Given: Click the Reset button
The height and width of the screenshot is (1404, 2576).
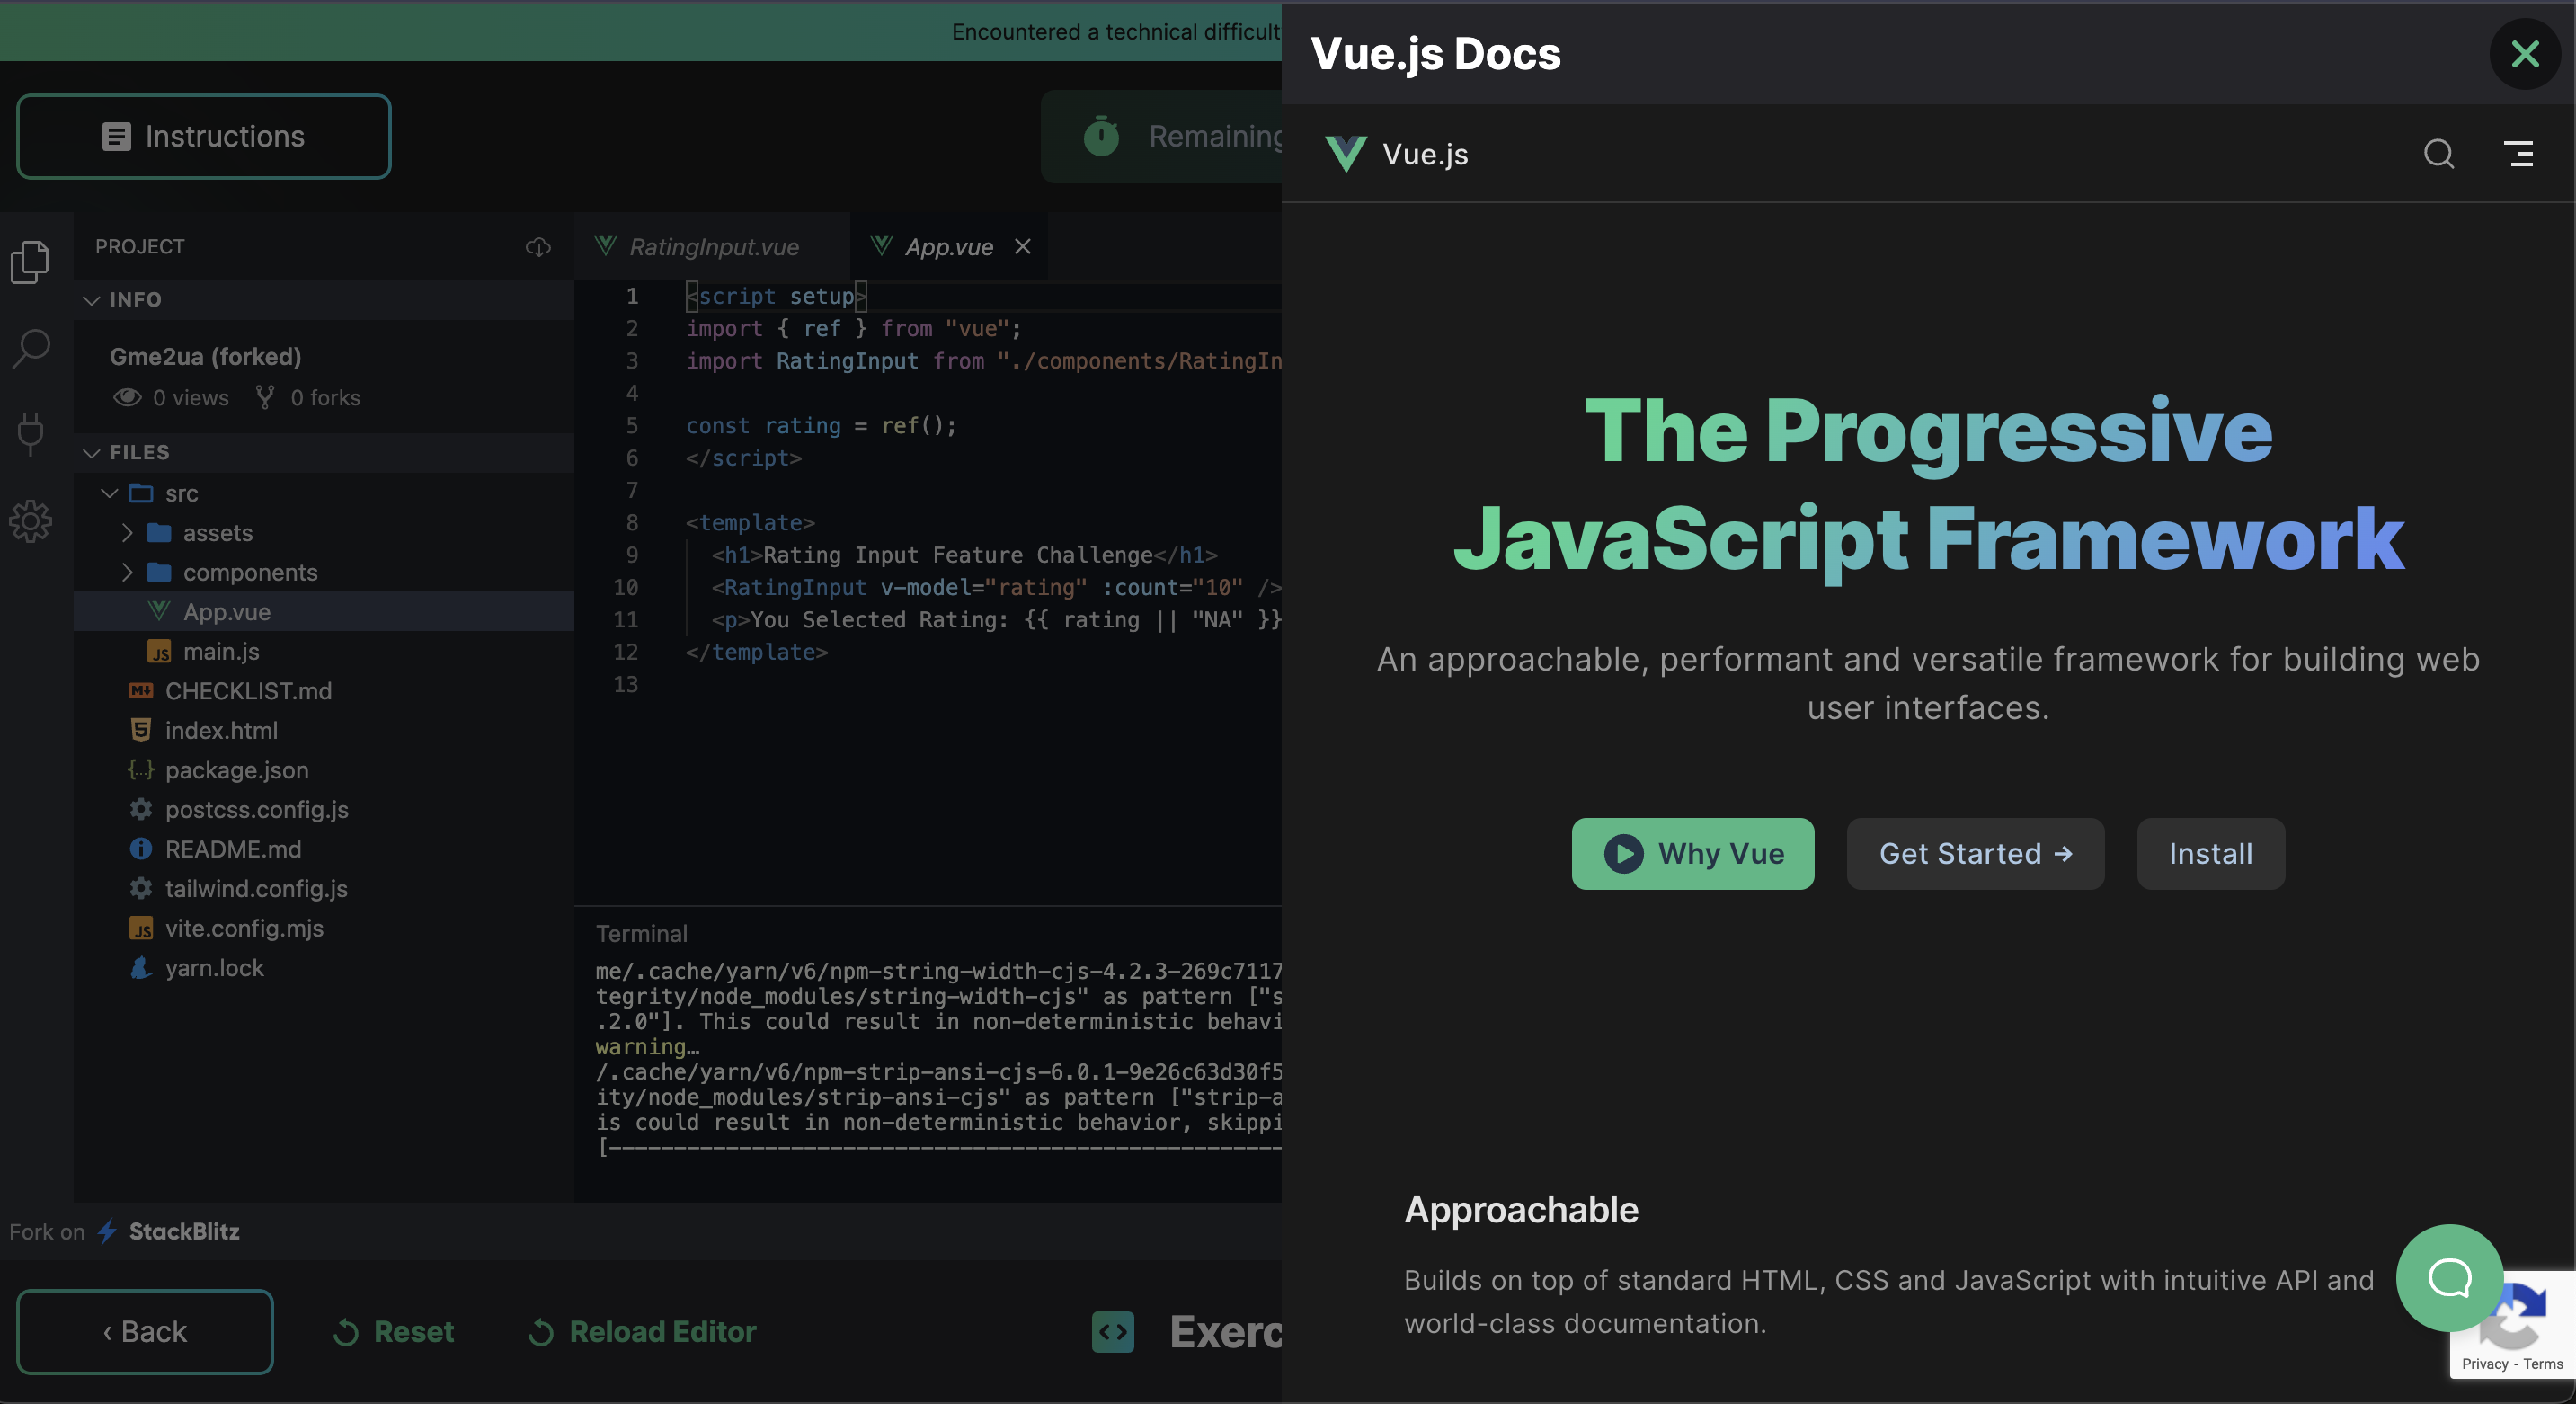Looking at the screenshot, I should click(x=394, y=1331).
